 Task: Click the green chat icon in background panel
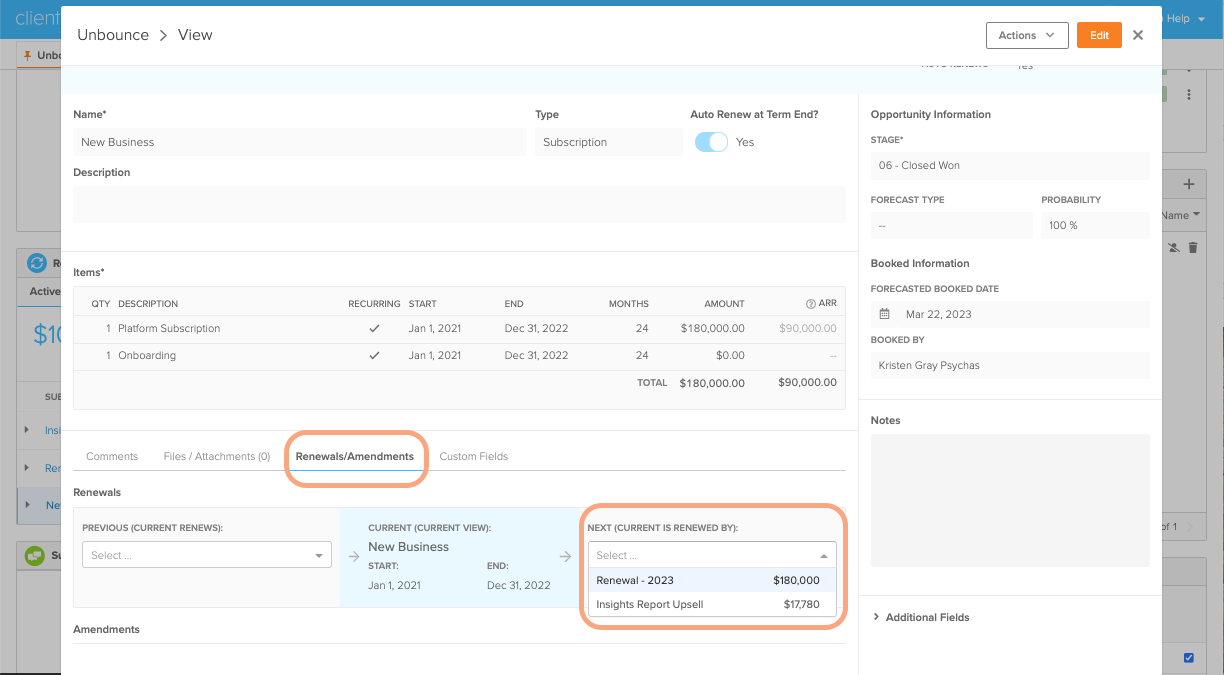click(35, 555)
